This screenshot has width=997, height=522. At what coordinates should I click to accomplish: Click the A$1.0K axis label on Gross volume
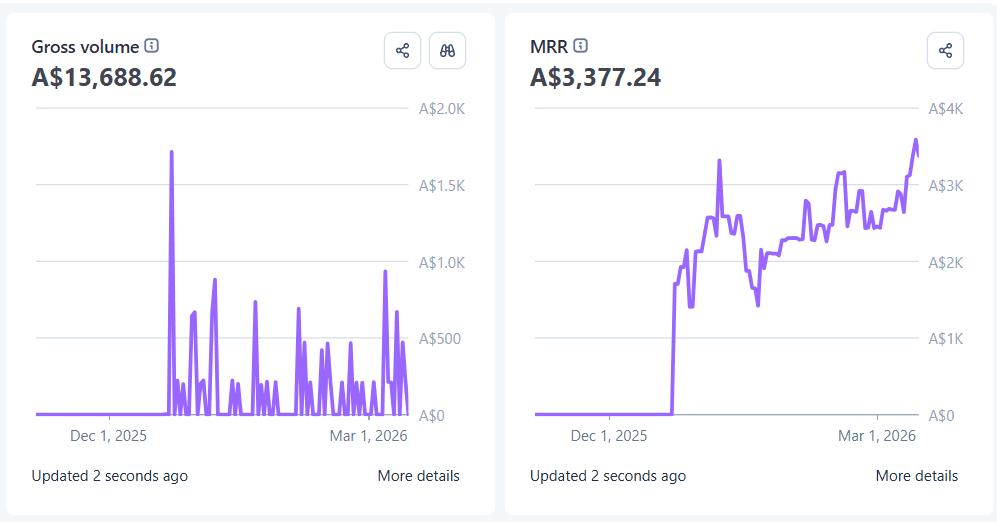click(442, 263)
